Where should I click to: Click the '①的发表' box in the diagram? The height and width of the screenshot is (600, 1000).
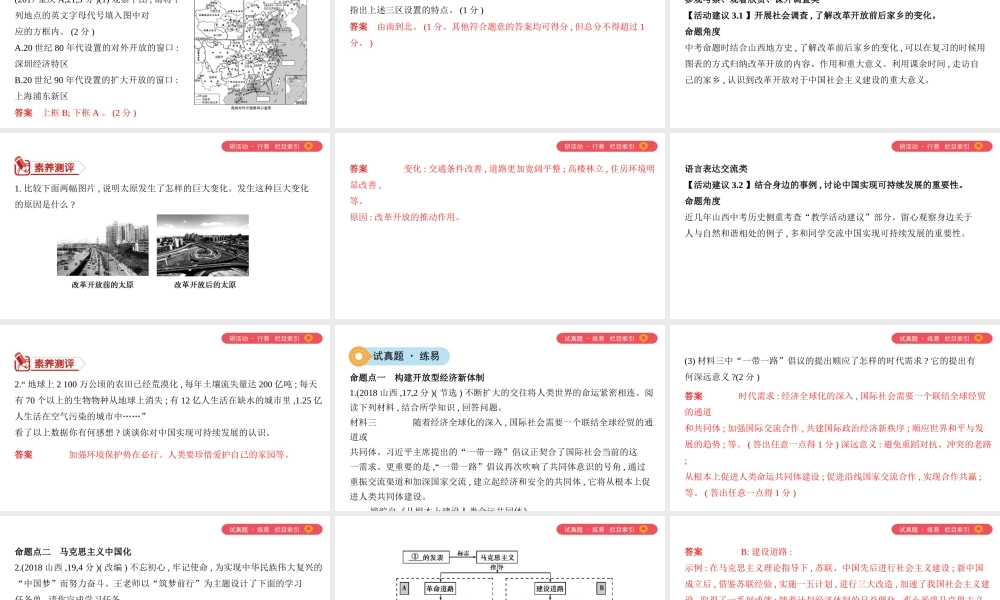pyautogui.click(x=427, y=557)
